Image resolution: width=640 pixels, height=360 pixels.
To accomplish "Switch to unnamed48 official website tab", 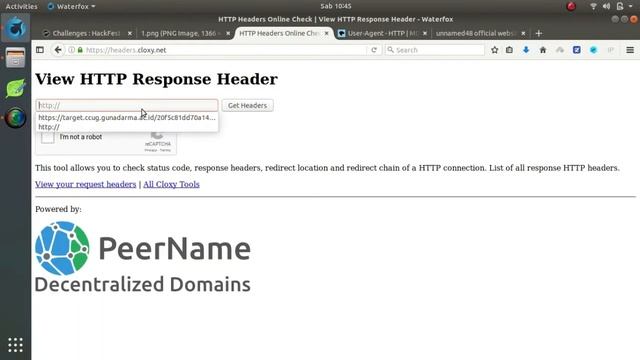I will click(x=476, y=33).
